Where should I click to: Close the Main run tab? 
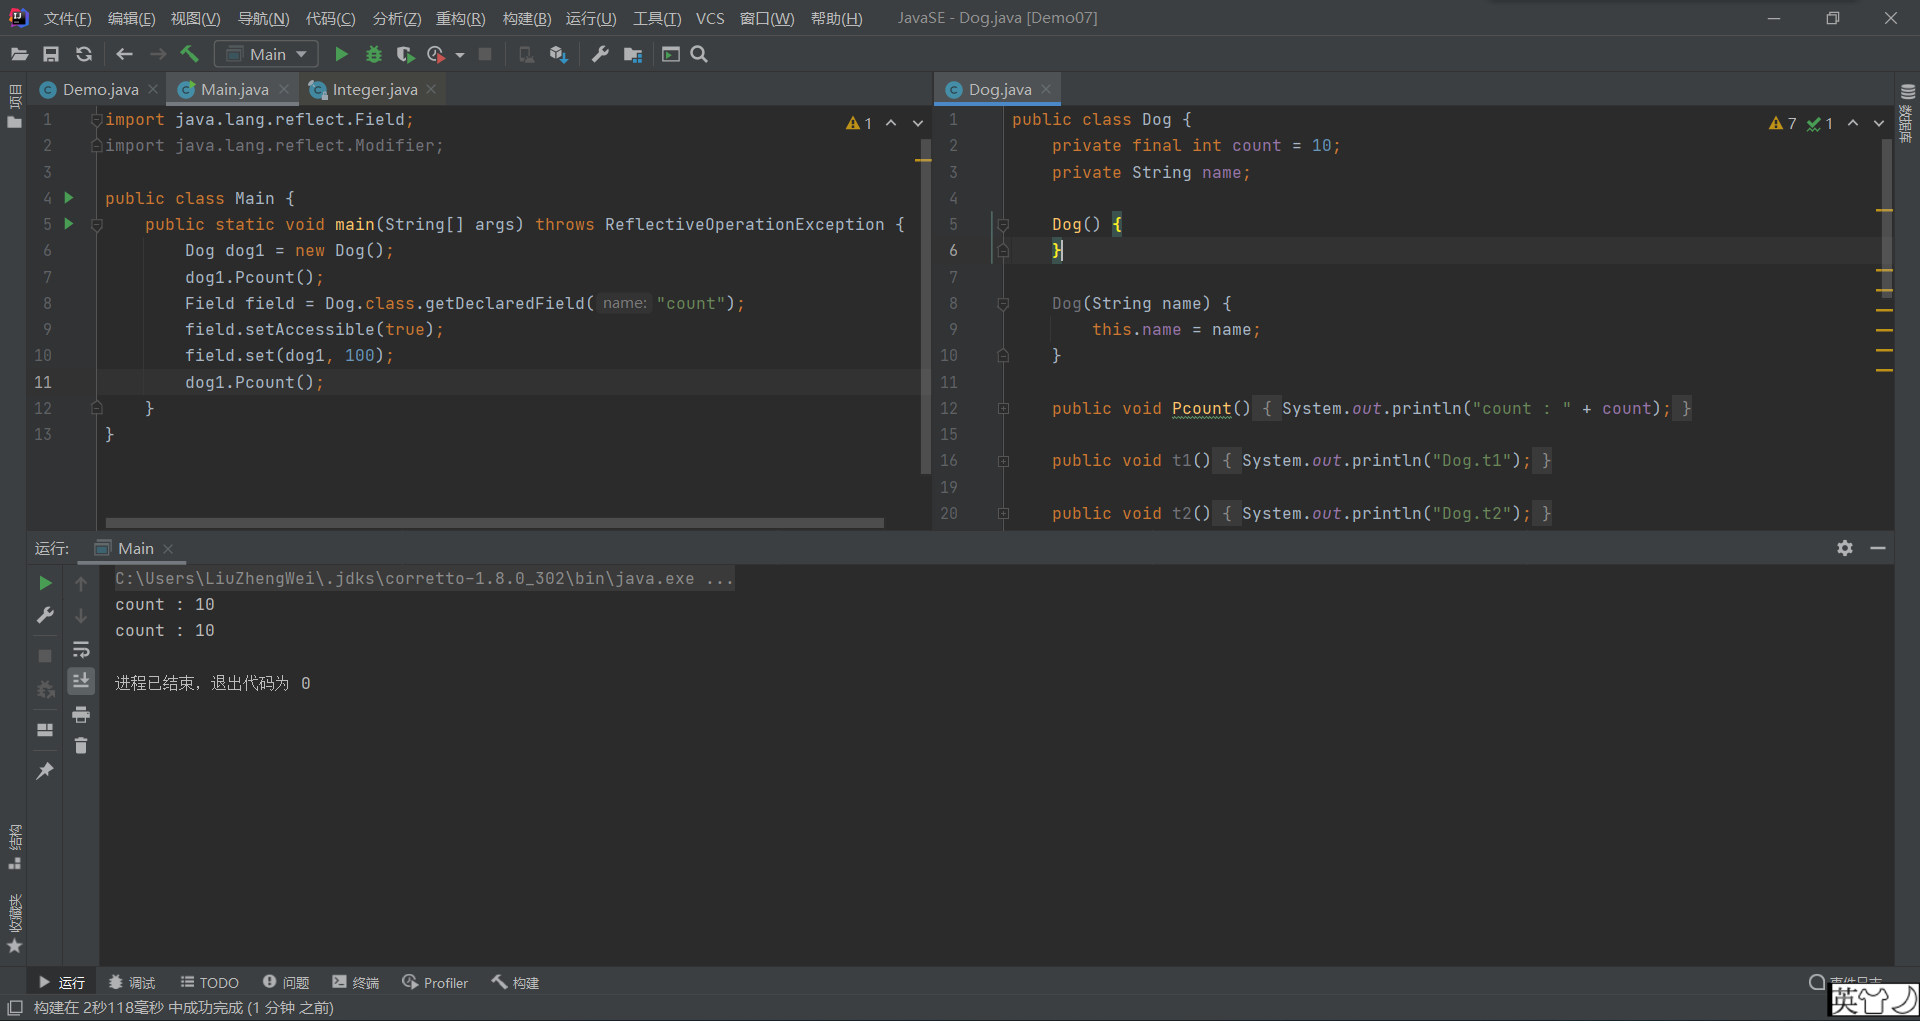(x=168, y=549)
